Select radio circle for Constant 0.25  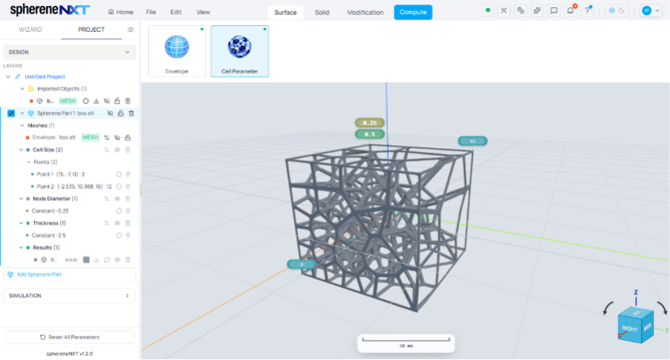click(119, 211)
